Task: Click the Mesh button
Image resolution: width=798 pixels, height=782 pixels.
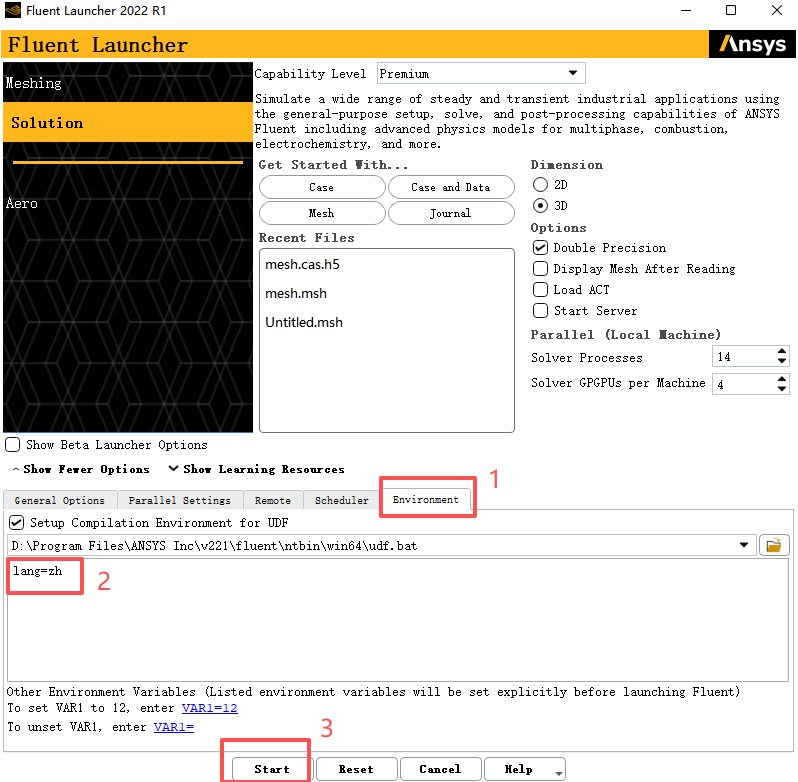Action: pos(322,213)
